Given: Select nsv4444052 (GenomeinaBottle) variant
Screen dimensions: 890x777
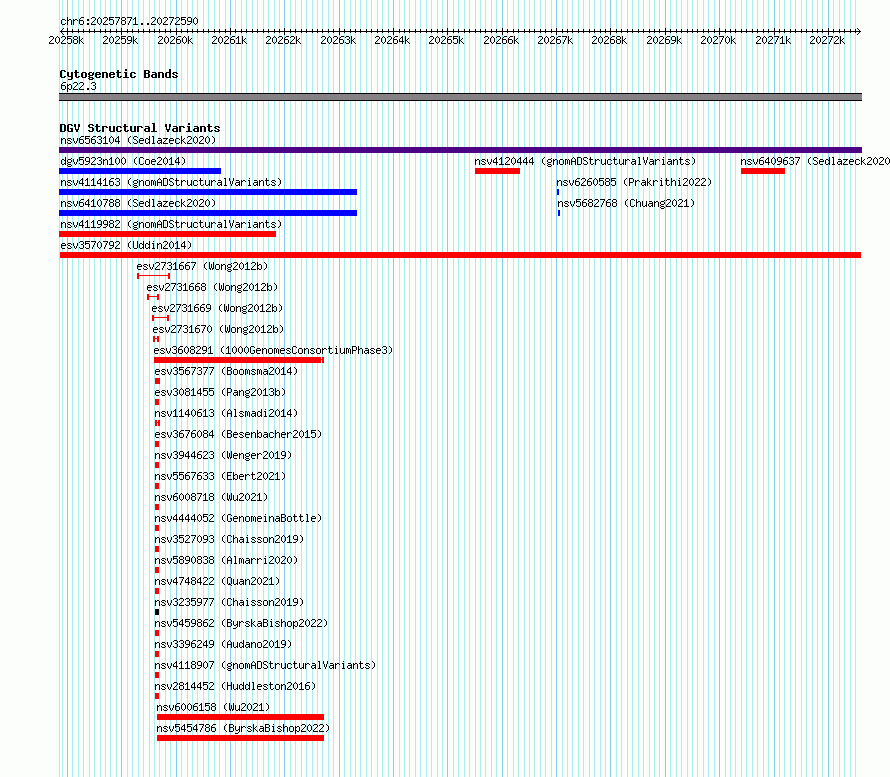Looking at the screenshot, I should pos(238,518).
